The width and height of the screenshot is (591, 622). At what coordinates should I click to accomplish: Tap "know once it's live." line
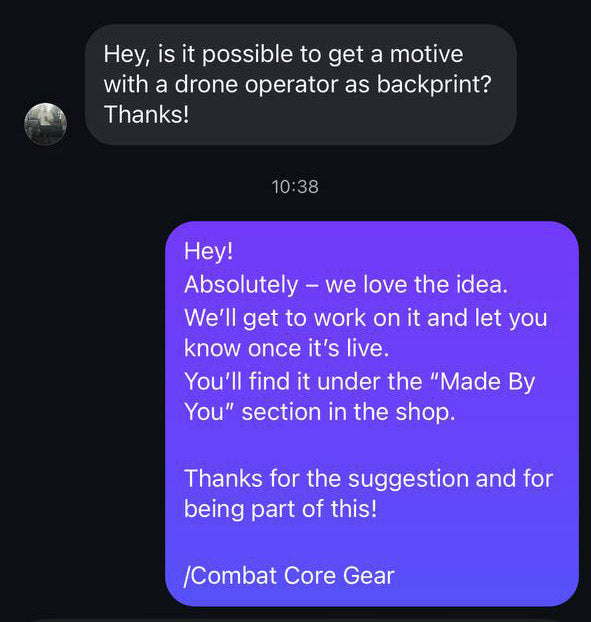[286, 348]
